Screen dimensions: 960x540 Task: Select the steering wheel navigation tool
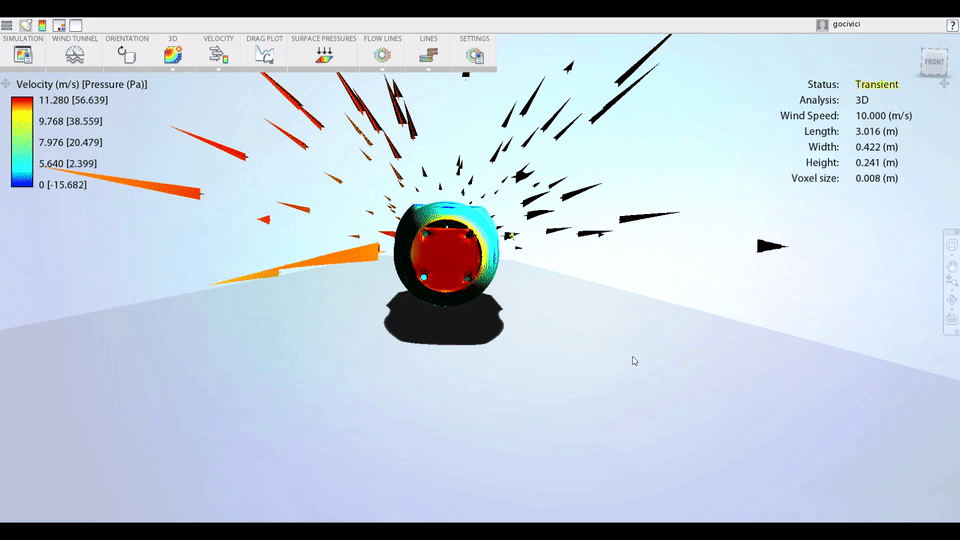pos(951,245)
